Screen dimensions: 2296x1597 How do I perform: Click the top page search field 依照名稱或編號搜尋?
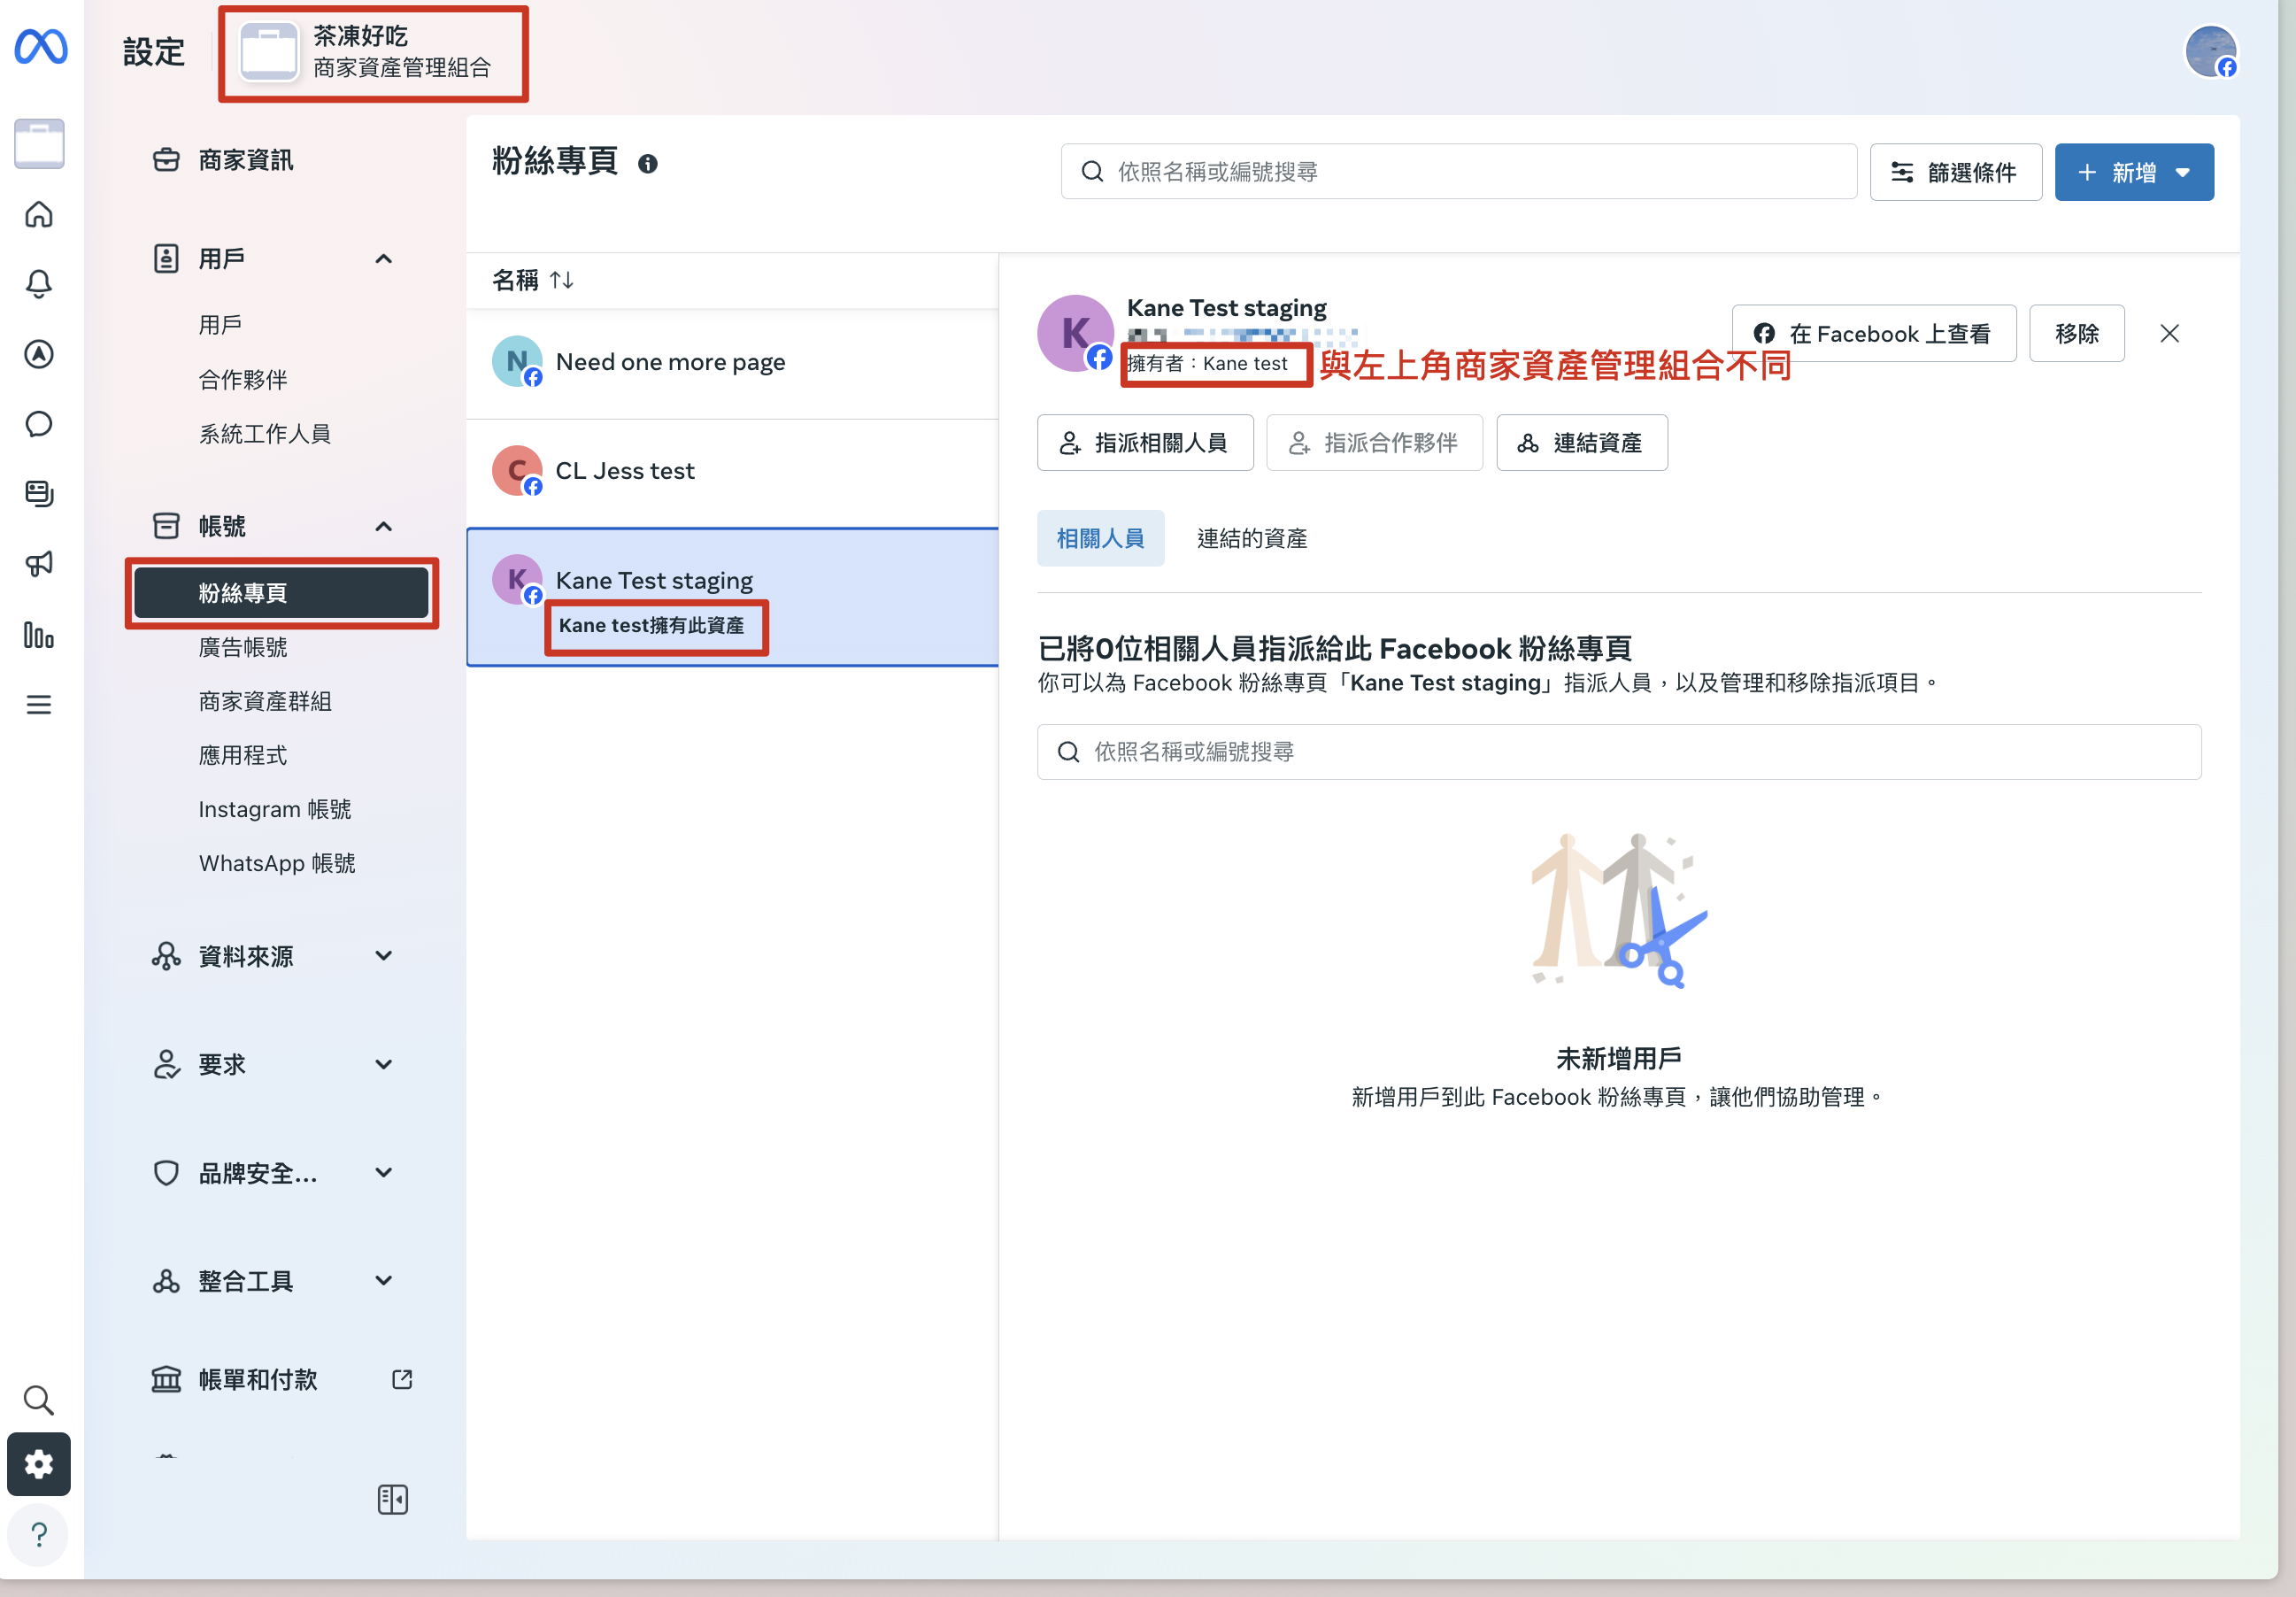coord(1458,172)
